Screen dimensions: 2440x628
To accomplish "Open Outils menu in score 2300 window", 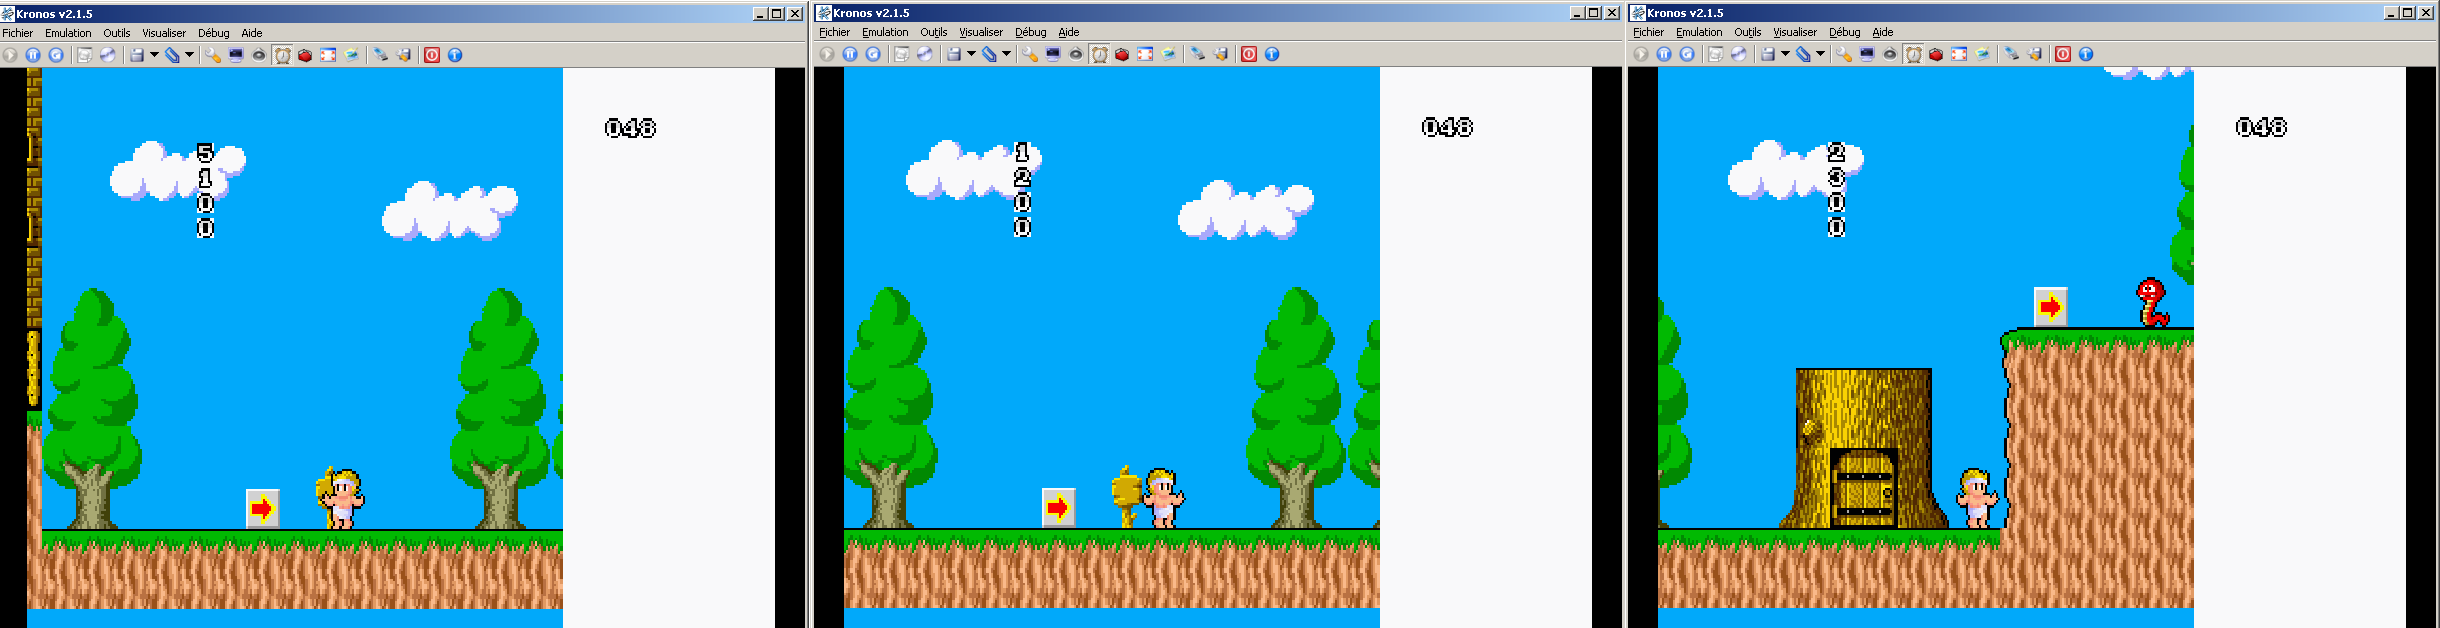I will 1748,32.
